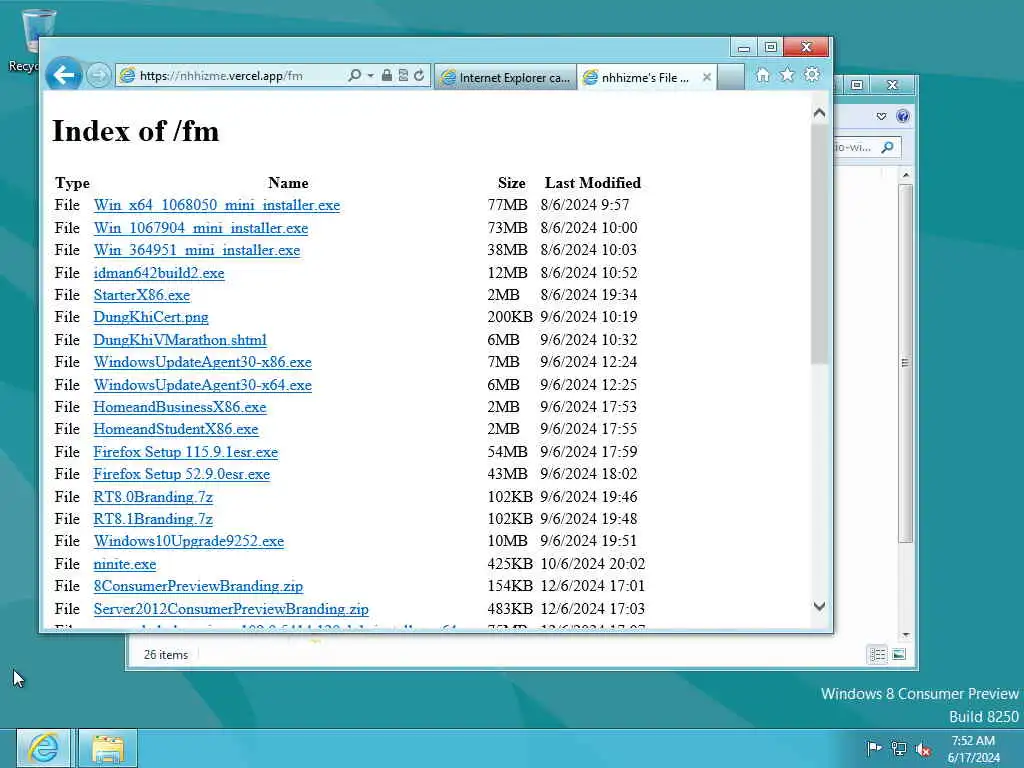Click the Explorer window scroll up arrow

click(906, 175)
